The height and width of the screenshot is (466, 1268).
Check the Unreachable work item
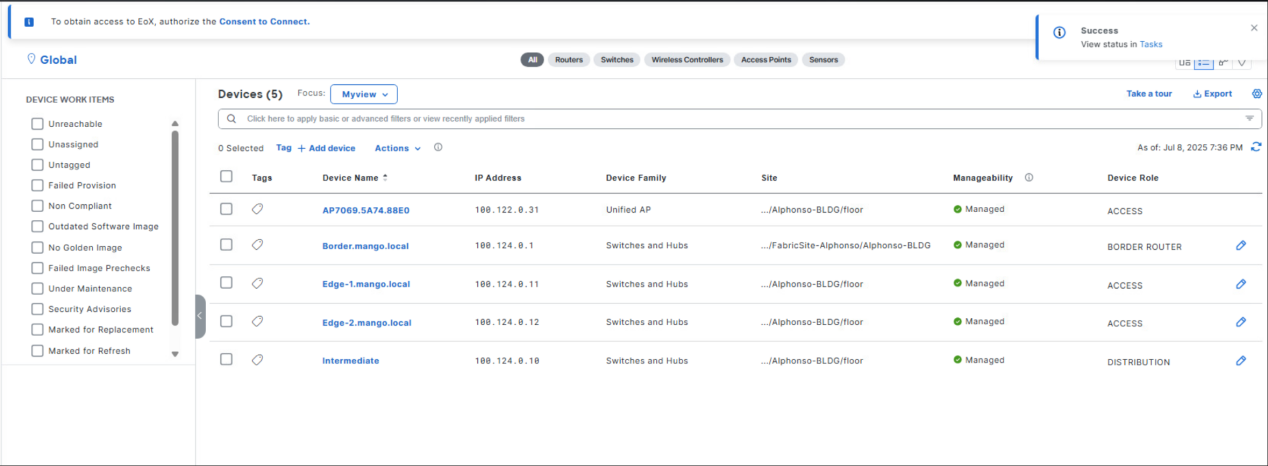[x=37, y=124]
